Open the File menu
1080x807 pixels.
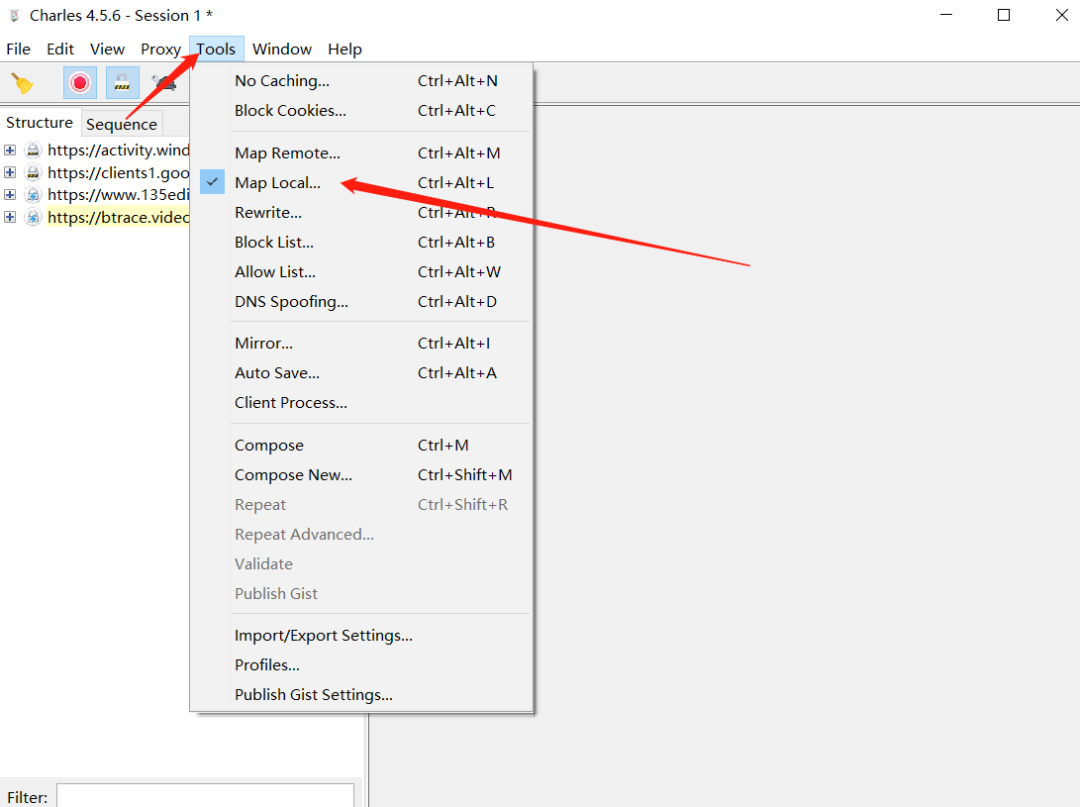pyautogui.click(x=19, y=49)
